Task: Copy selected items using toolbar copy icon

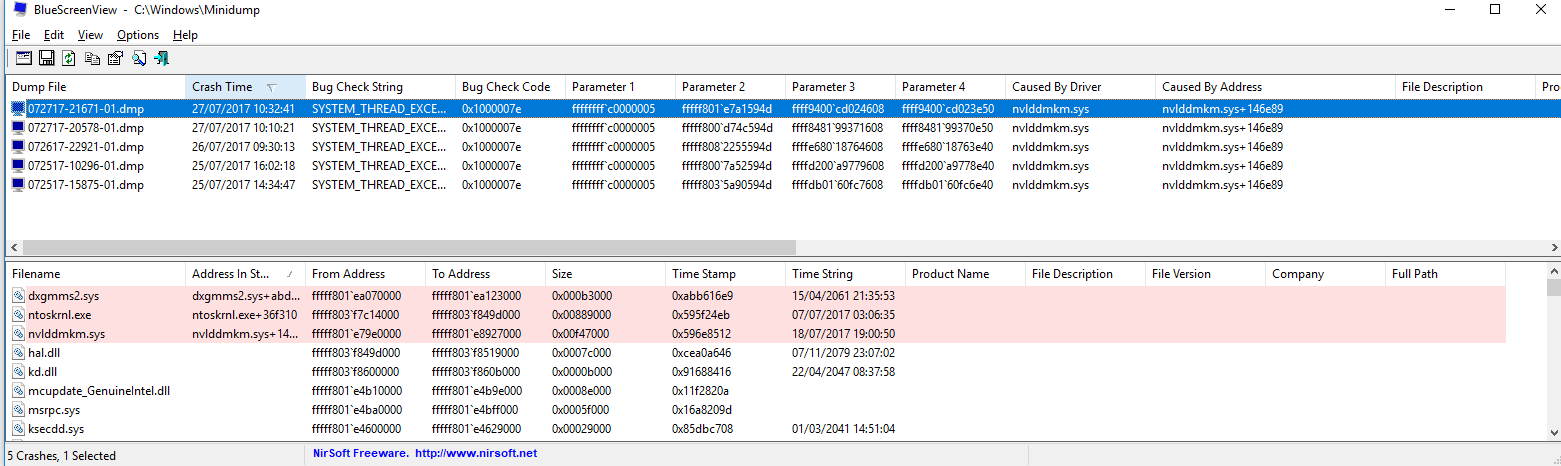Action: 92,59
